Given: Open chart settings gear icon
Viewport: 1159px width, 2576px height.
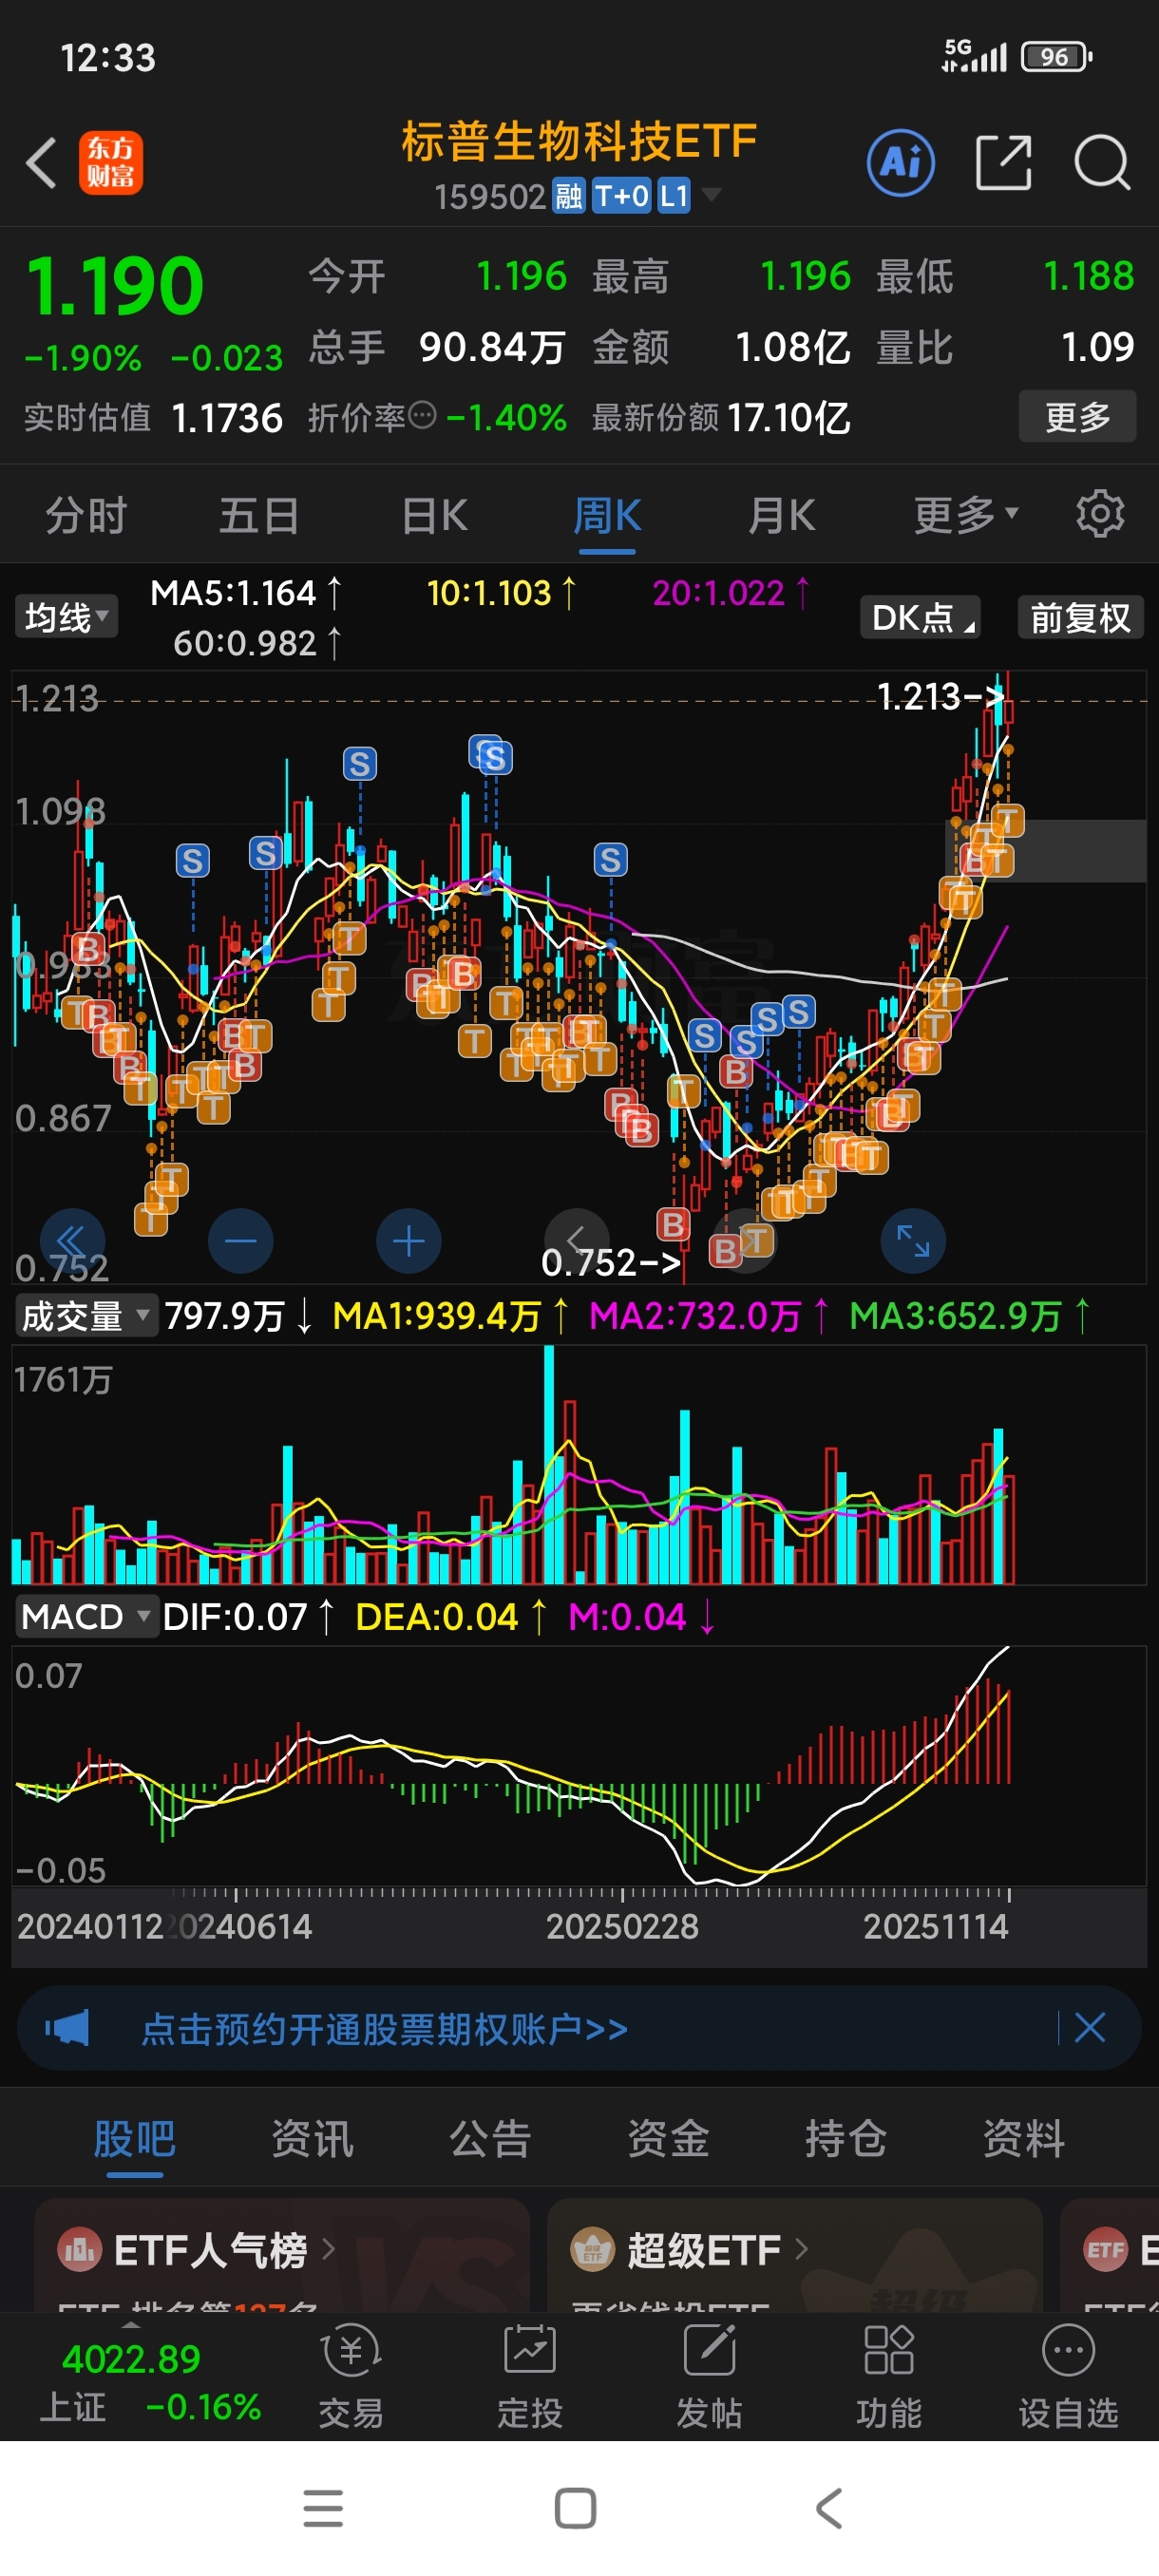Looking at the screenshot, I should (1100, 514).
